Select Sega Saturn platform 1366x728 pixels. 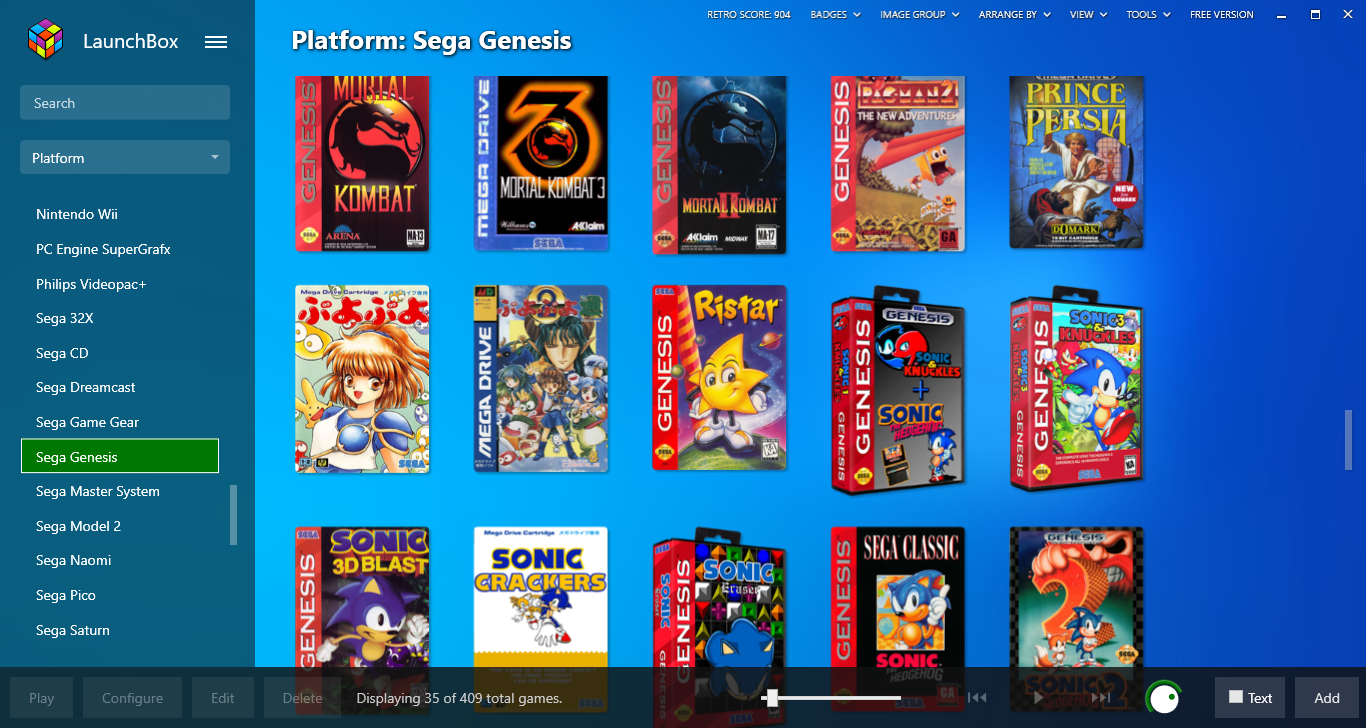(x=120, y=630)
